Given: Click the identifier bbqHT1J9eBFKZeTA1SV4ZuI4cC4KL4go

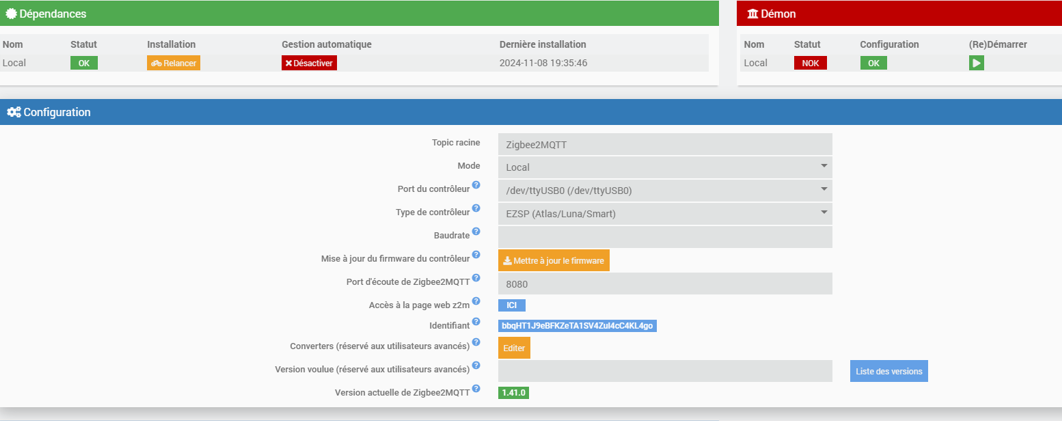Looking at the screenshot, I should [x=578, y=326].
